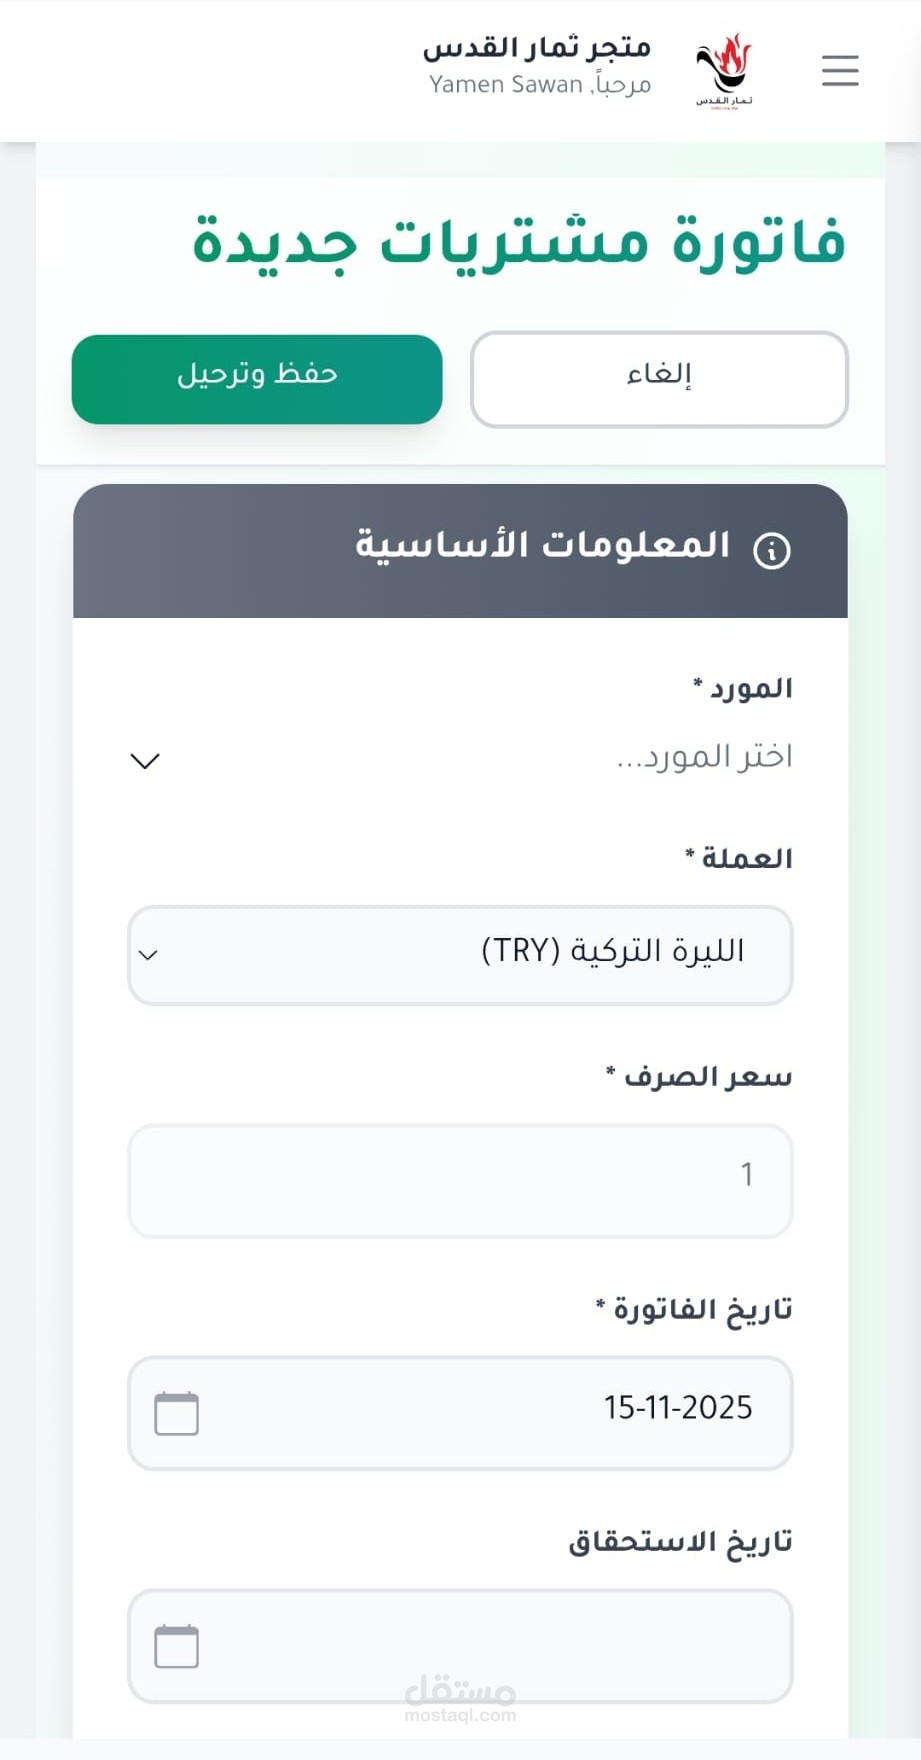
Task: Click the invoice date value 15-11-2025
Action: click(x=677, y=1408)
